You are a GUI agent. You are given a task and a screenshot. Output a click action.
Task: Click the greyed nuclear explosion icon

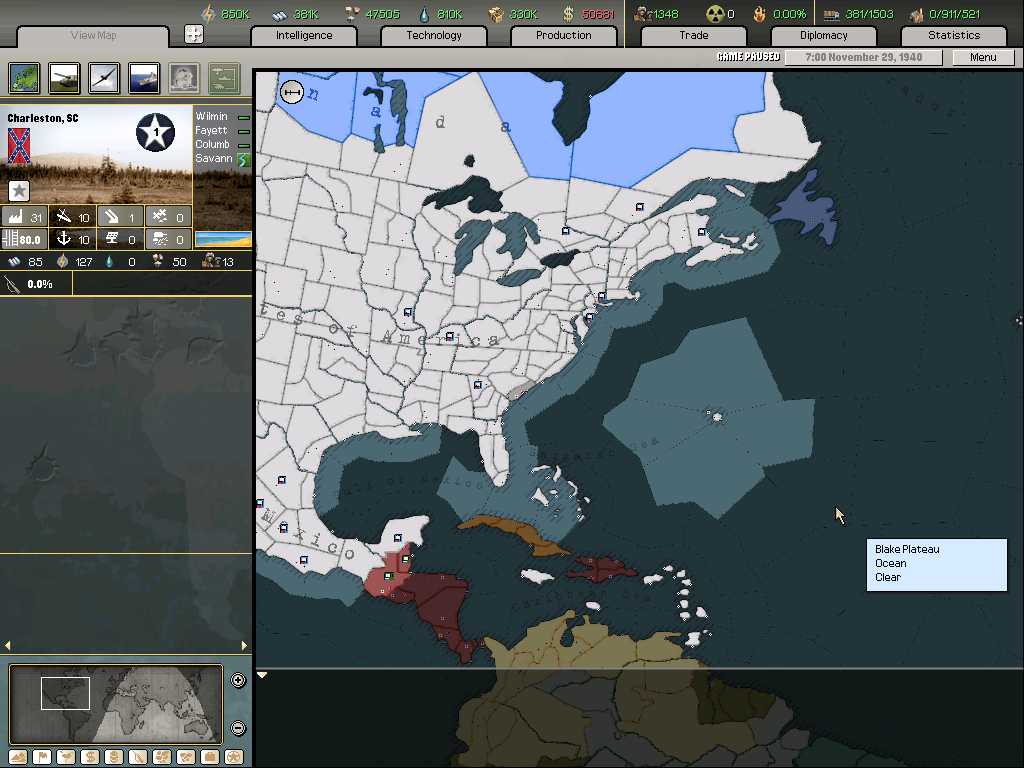click(x=184, y=78)
